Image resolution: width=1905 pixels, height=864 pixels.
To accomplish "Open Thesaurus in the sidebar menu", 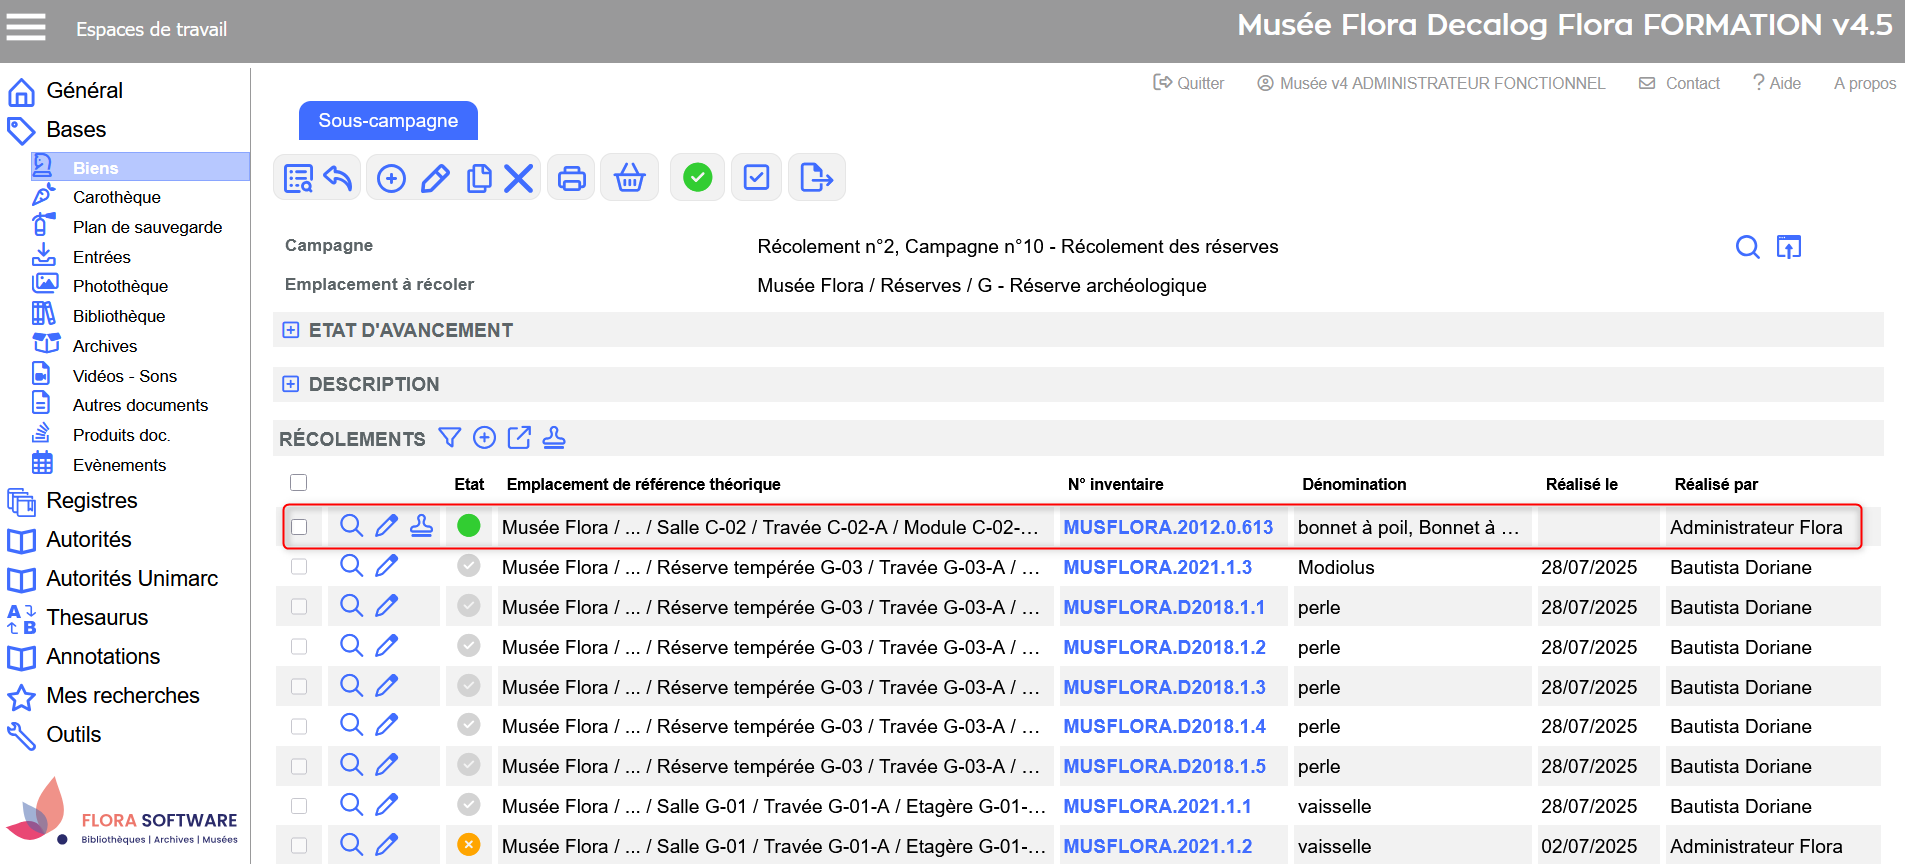I will (x=97, y=618).
